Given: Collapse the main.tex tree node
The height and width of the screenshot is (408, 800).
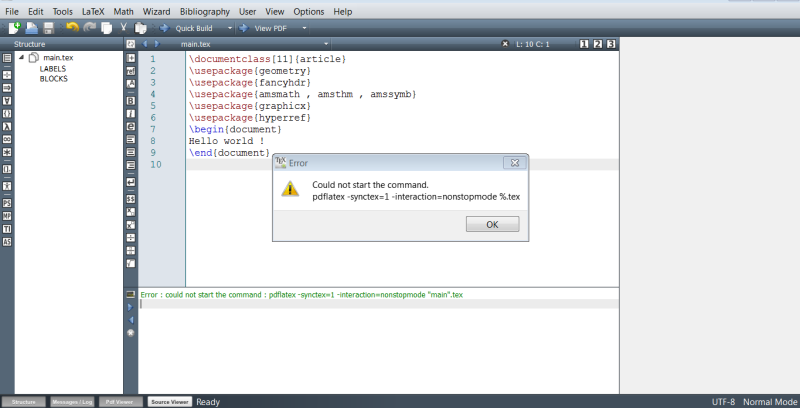Looking at the screenshot, I should pos(21,58).
